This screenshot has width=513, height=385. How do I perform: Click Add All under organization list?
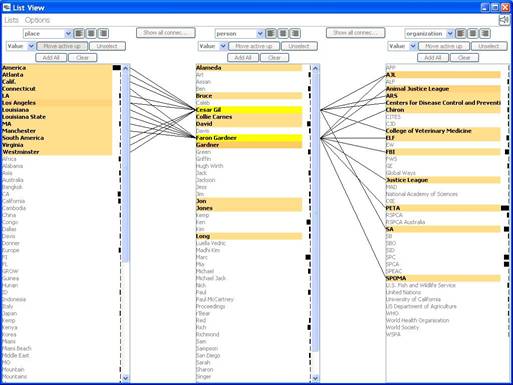(x=433, y=58)
